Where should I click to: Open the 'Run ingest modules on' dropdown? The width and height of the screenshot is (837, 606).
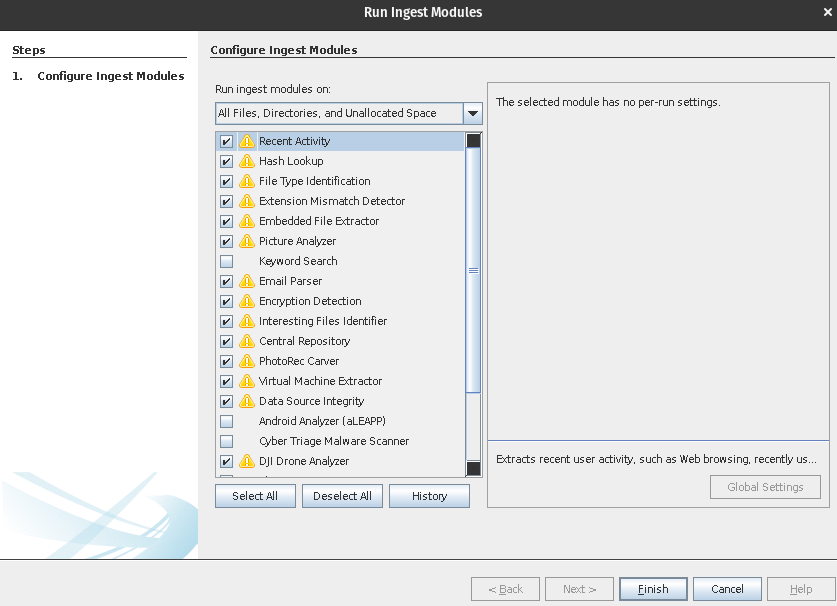click(471, 113)
